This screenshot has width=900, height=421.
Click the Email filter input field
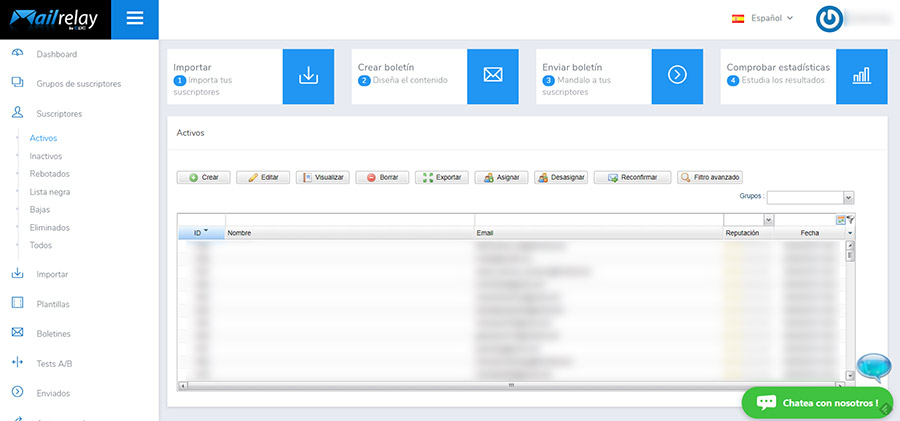(599, 220)
